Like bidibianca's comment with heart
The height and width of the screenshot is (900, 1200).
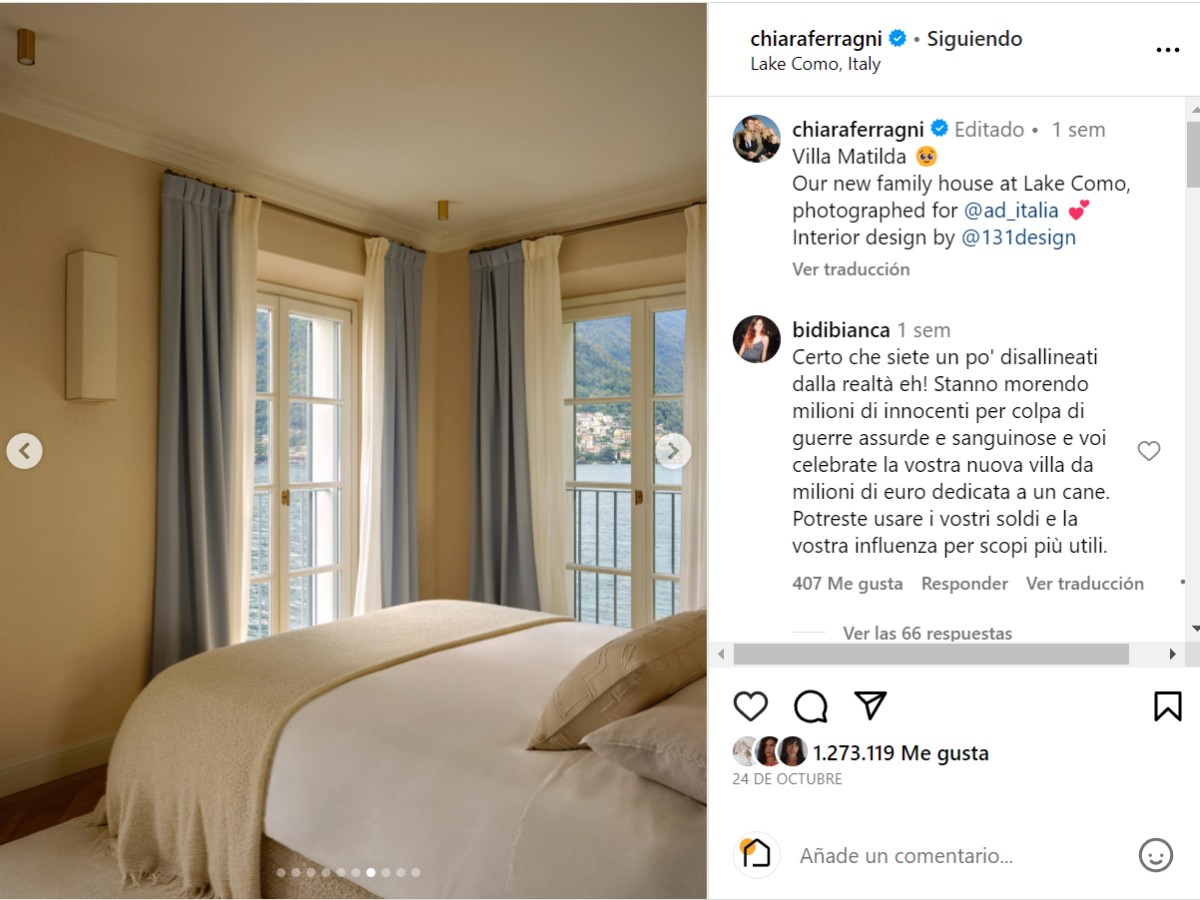coord(1149,451)
